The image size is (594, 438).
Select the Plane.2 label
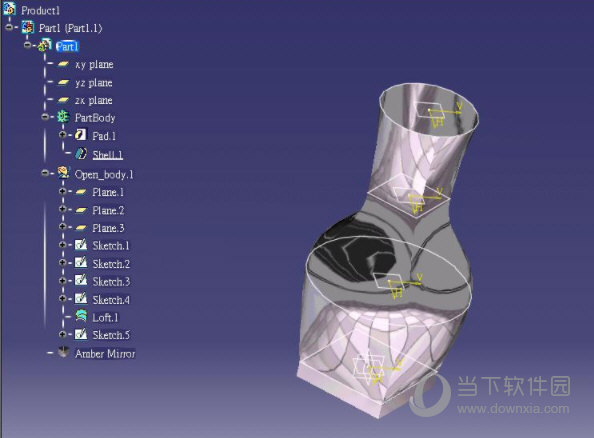click(x=108, y=210)
